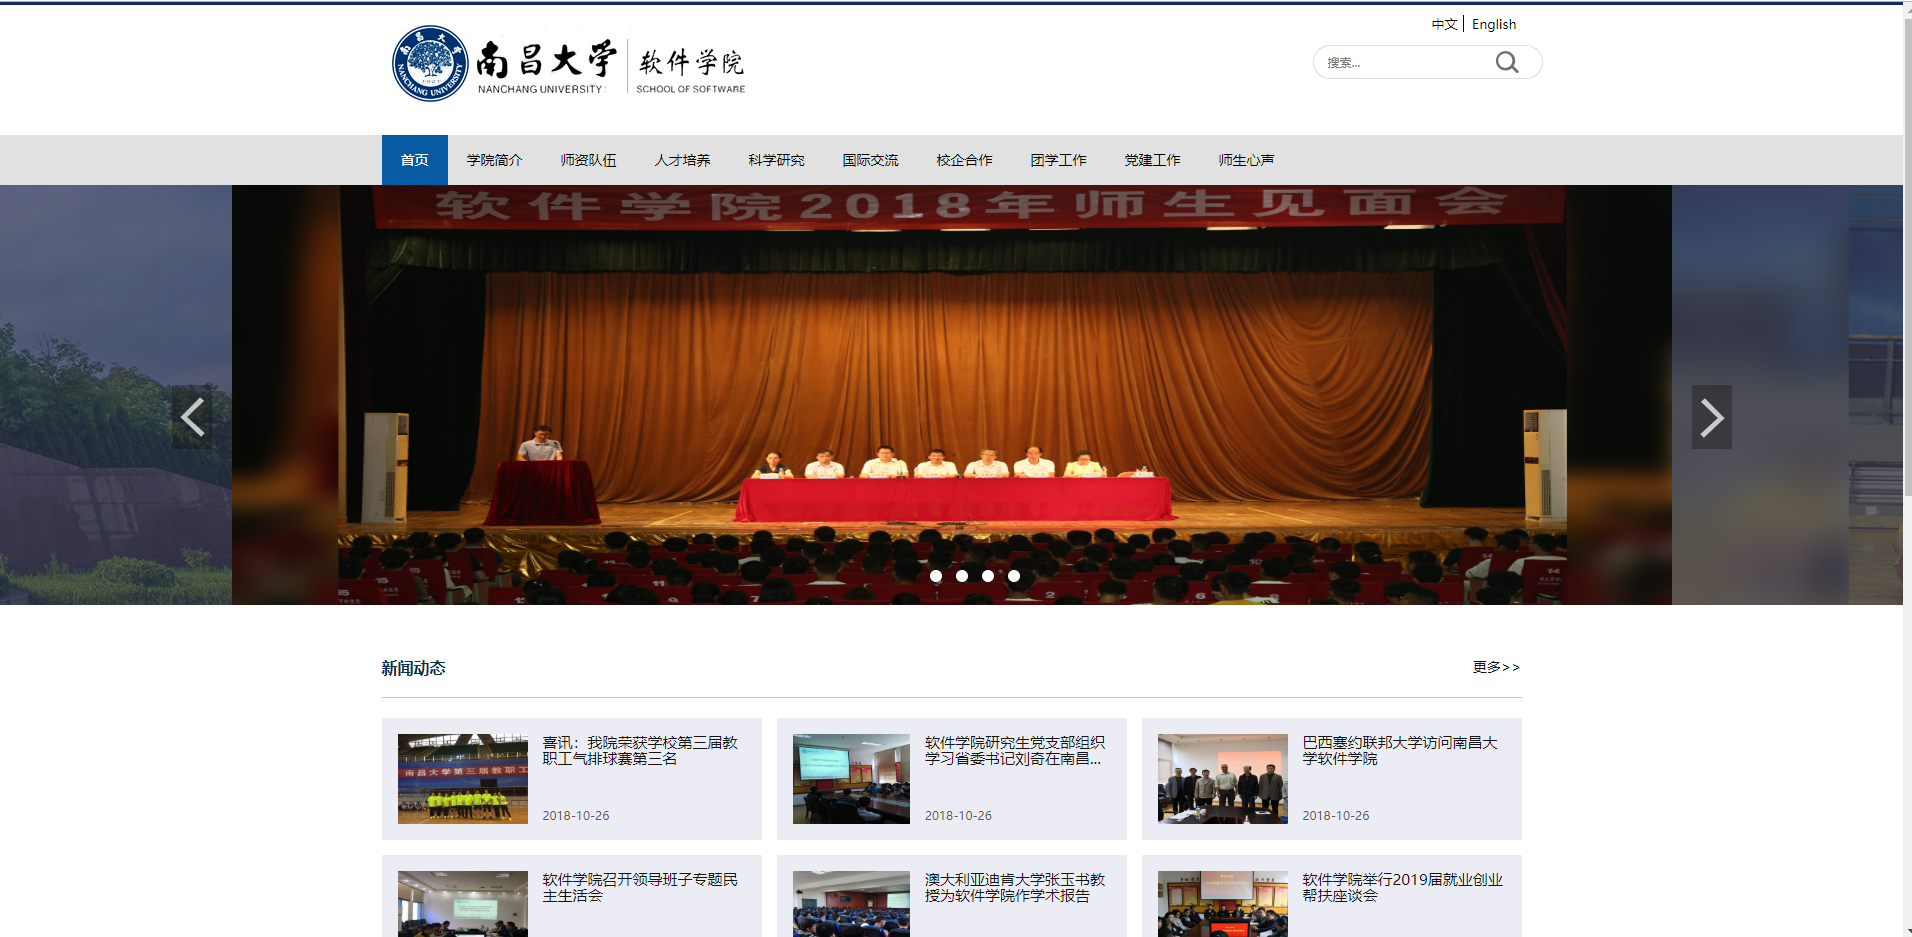
Task: Open the 科学研究 menu item
Action: pyautogui.click(x=776, y=160)
